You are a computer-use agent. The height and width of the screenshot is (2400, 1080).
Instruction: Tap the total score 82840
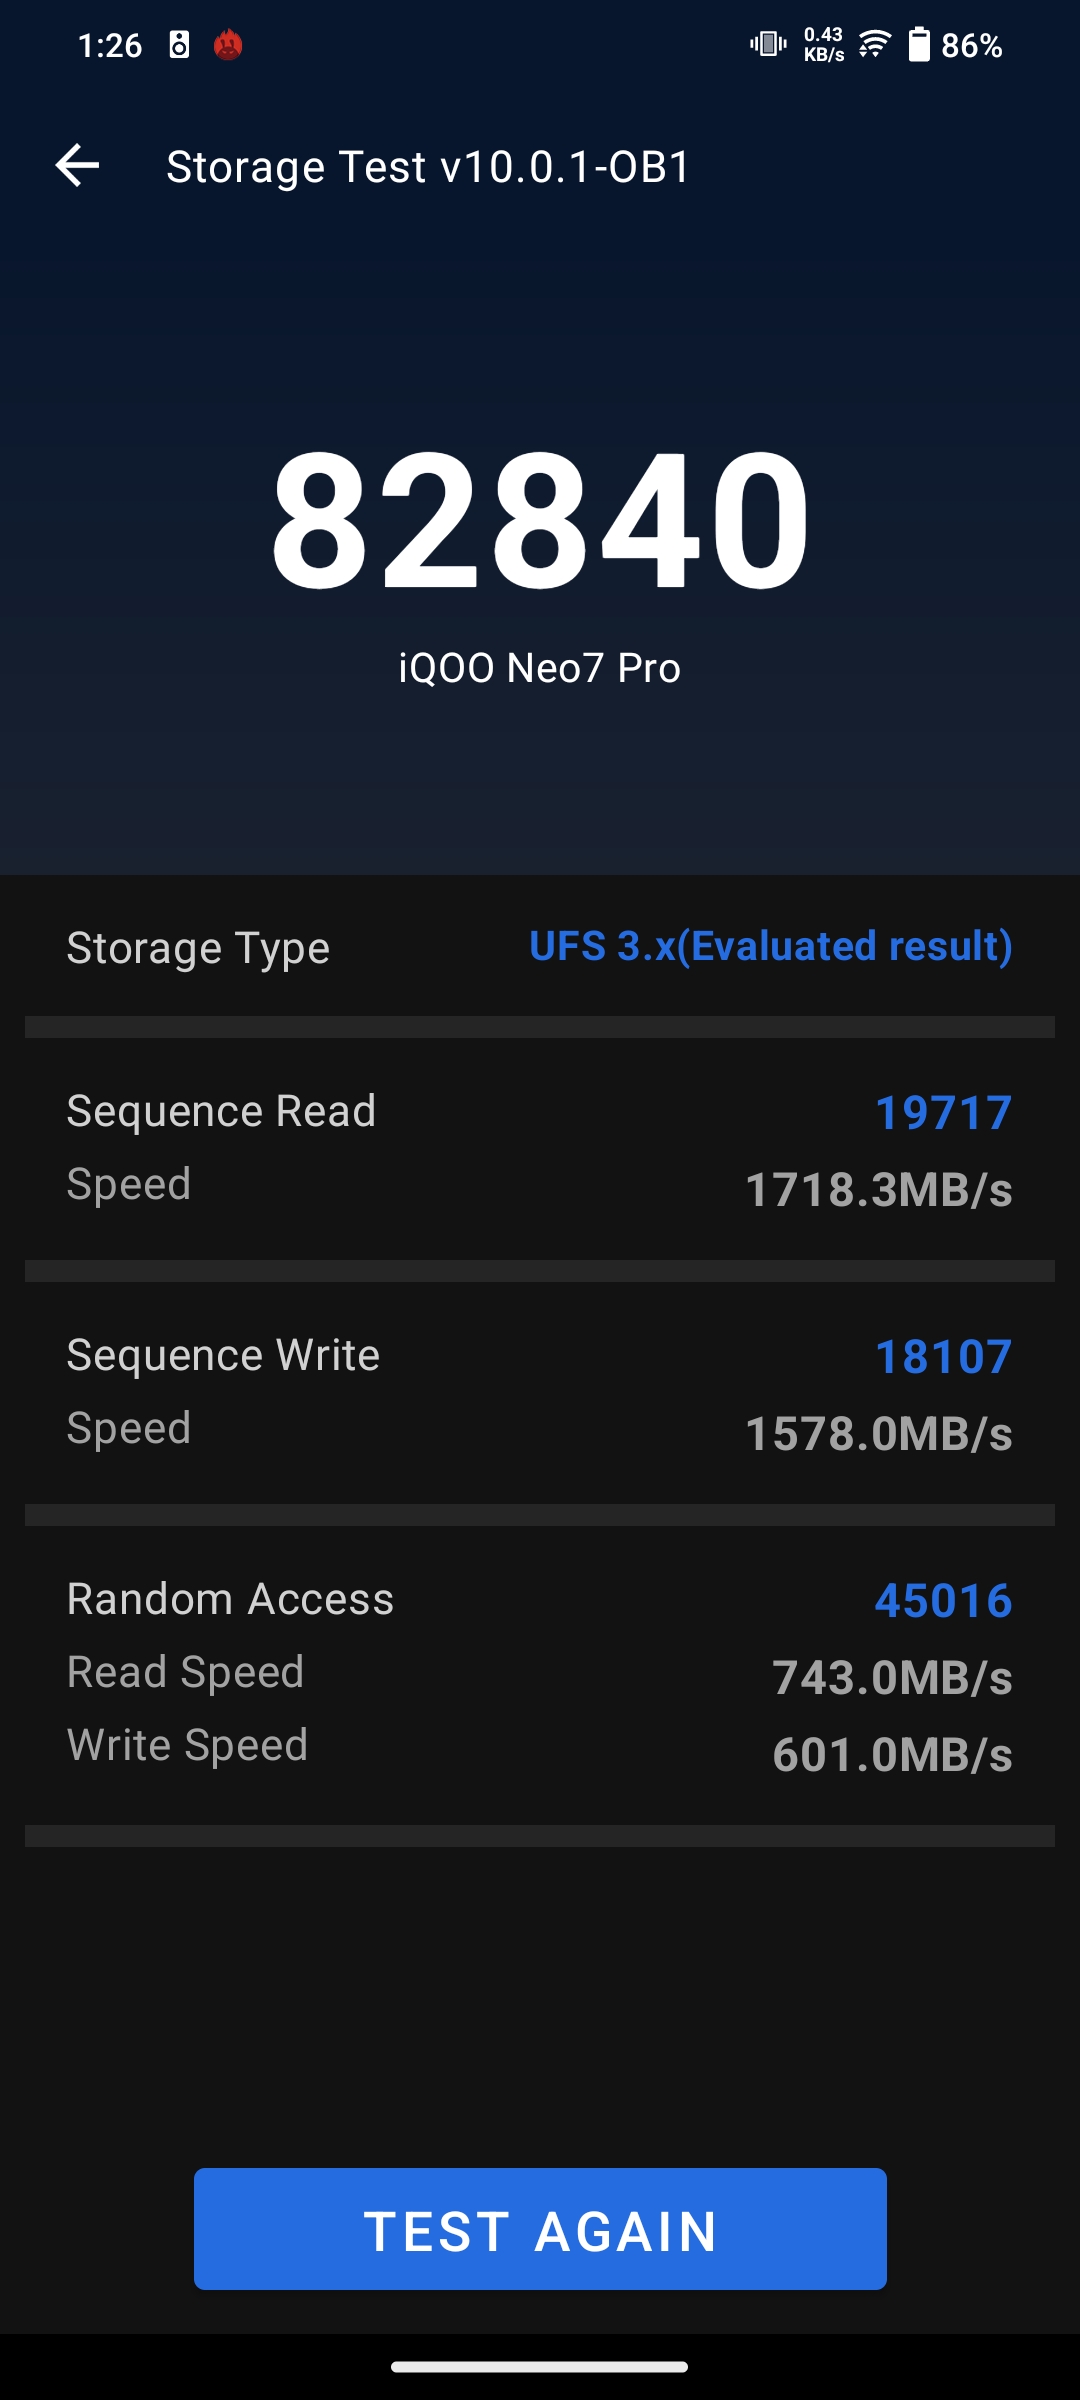click(540, 520)
